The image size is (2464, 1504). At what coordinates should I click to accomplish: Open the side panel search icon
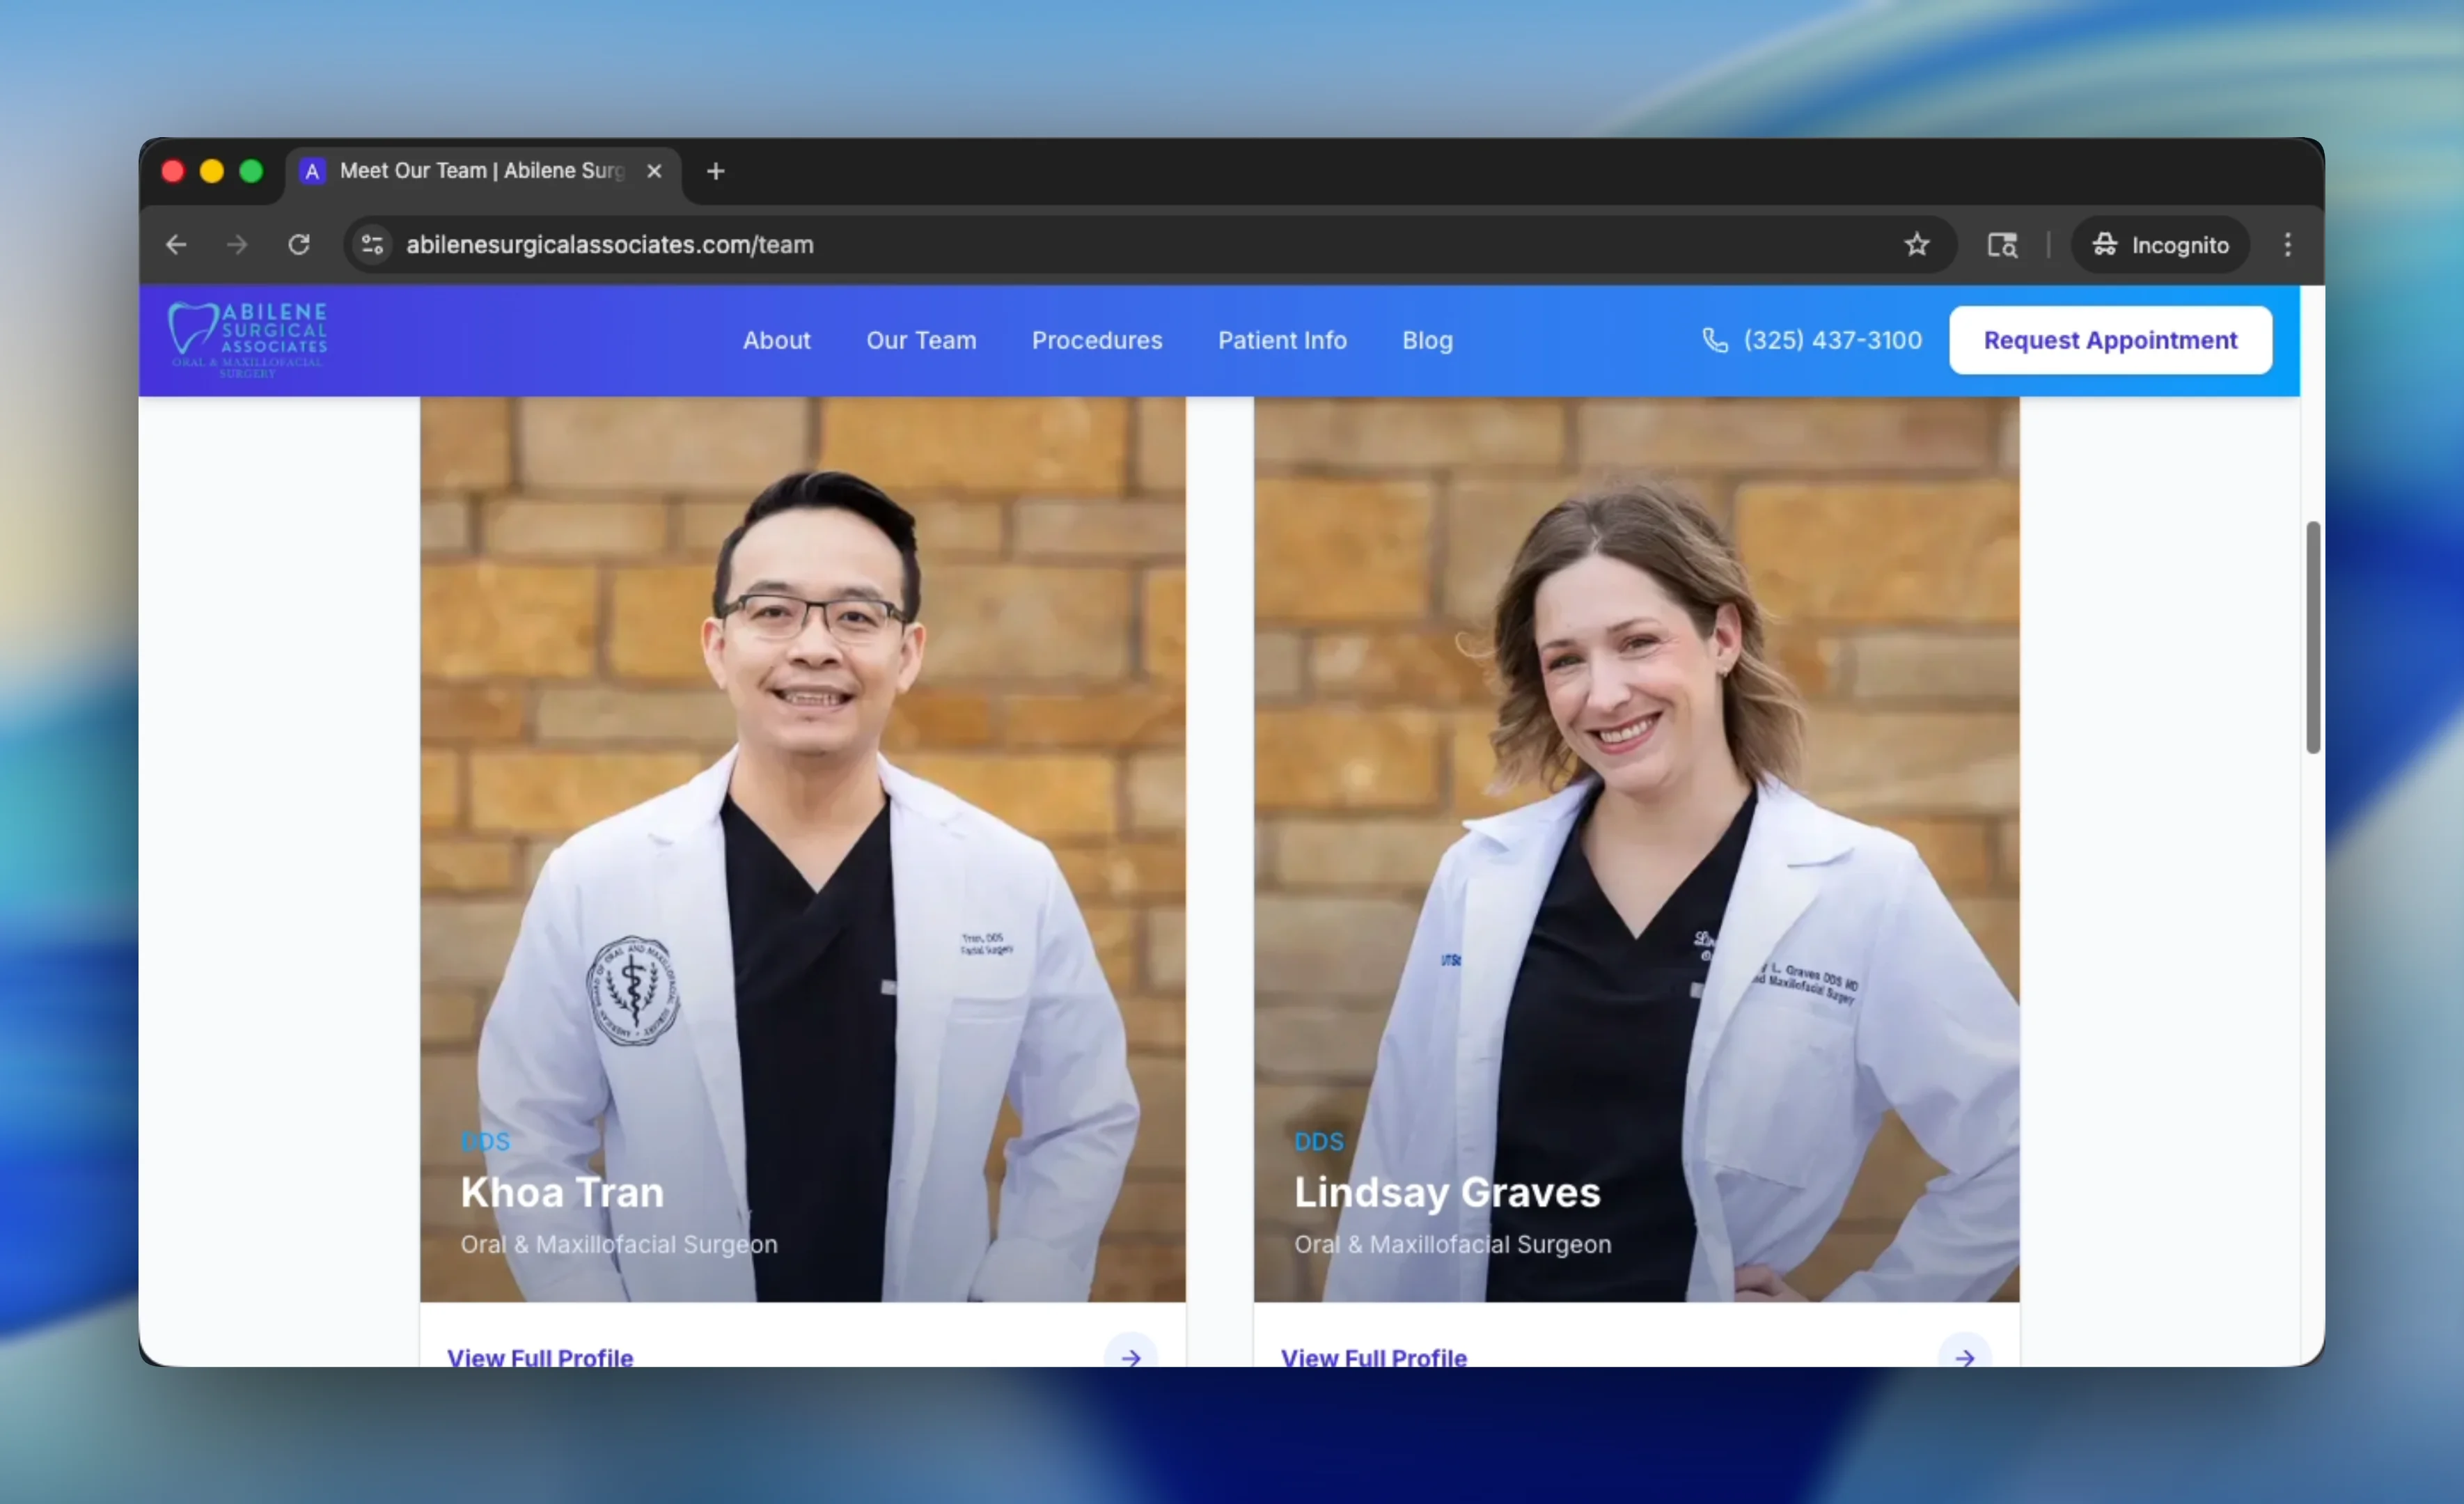click(2002, 244)
